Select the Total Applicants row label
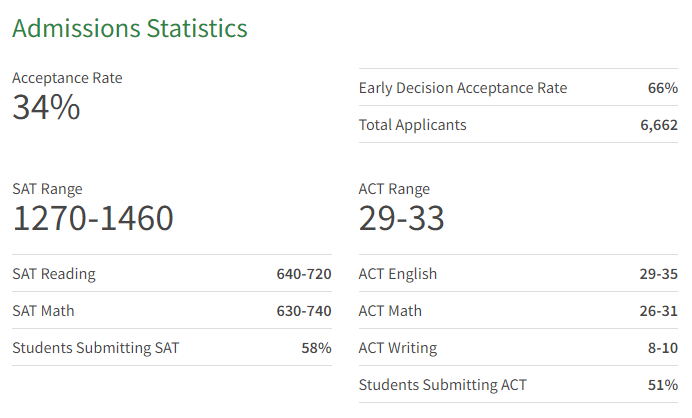The image size is (692, 418). pyautogui.click(x=412, y=125)
